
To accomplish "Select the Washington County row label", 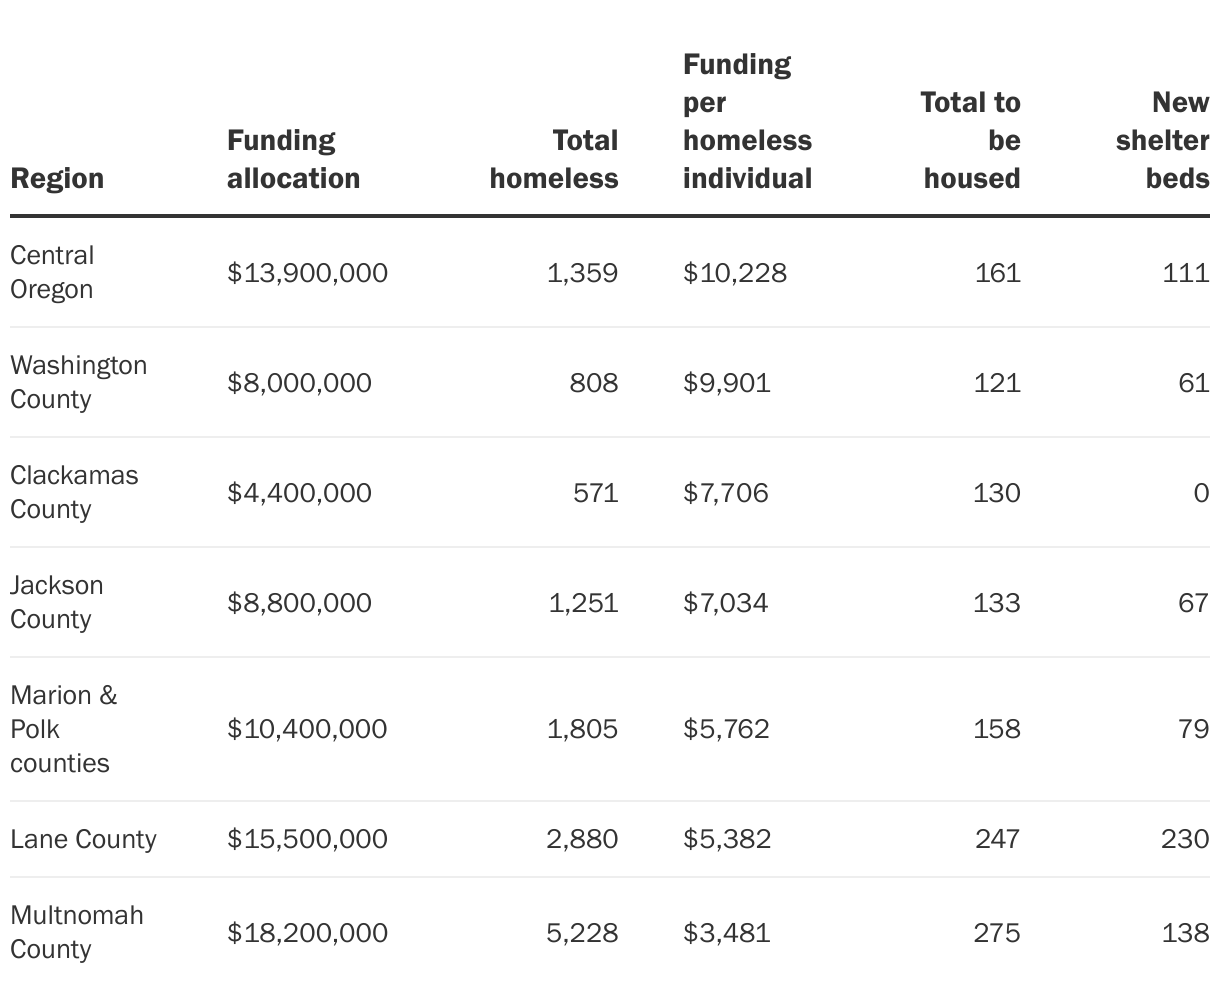I will [78, 382].
